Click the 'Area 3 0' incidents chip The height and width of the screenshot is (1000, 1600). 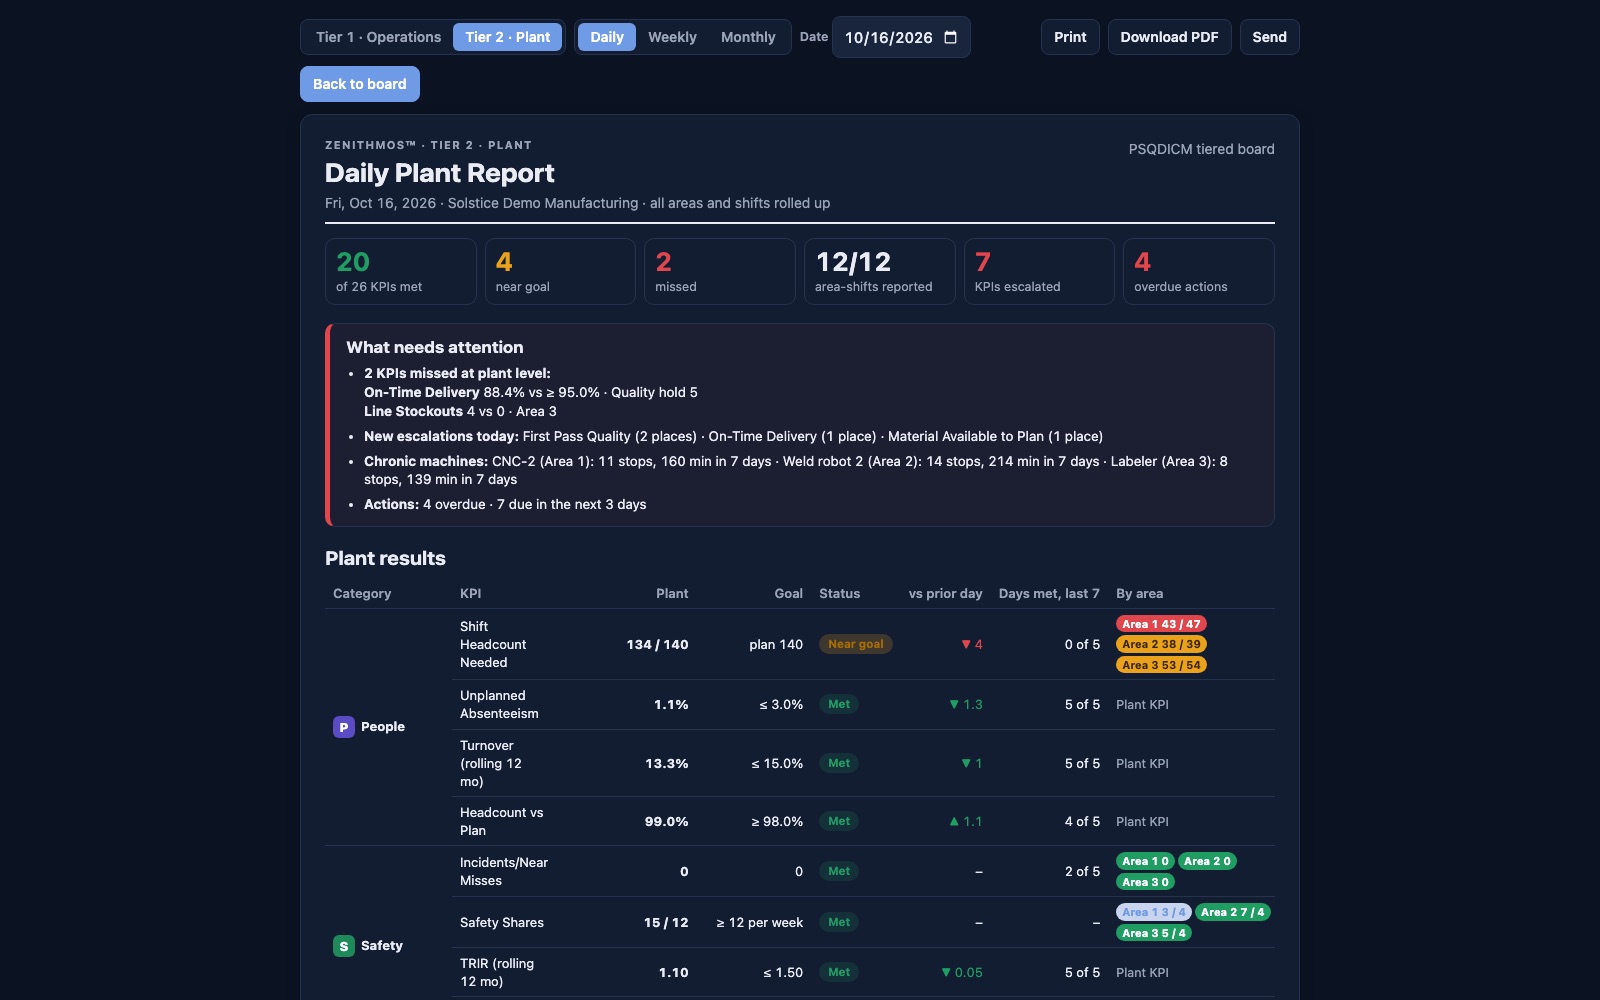1145,882
